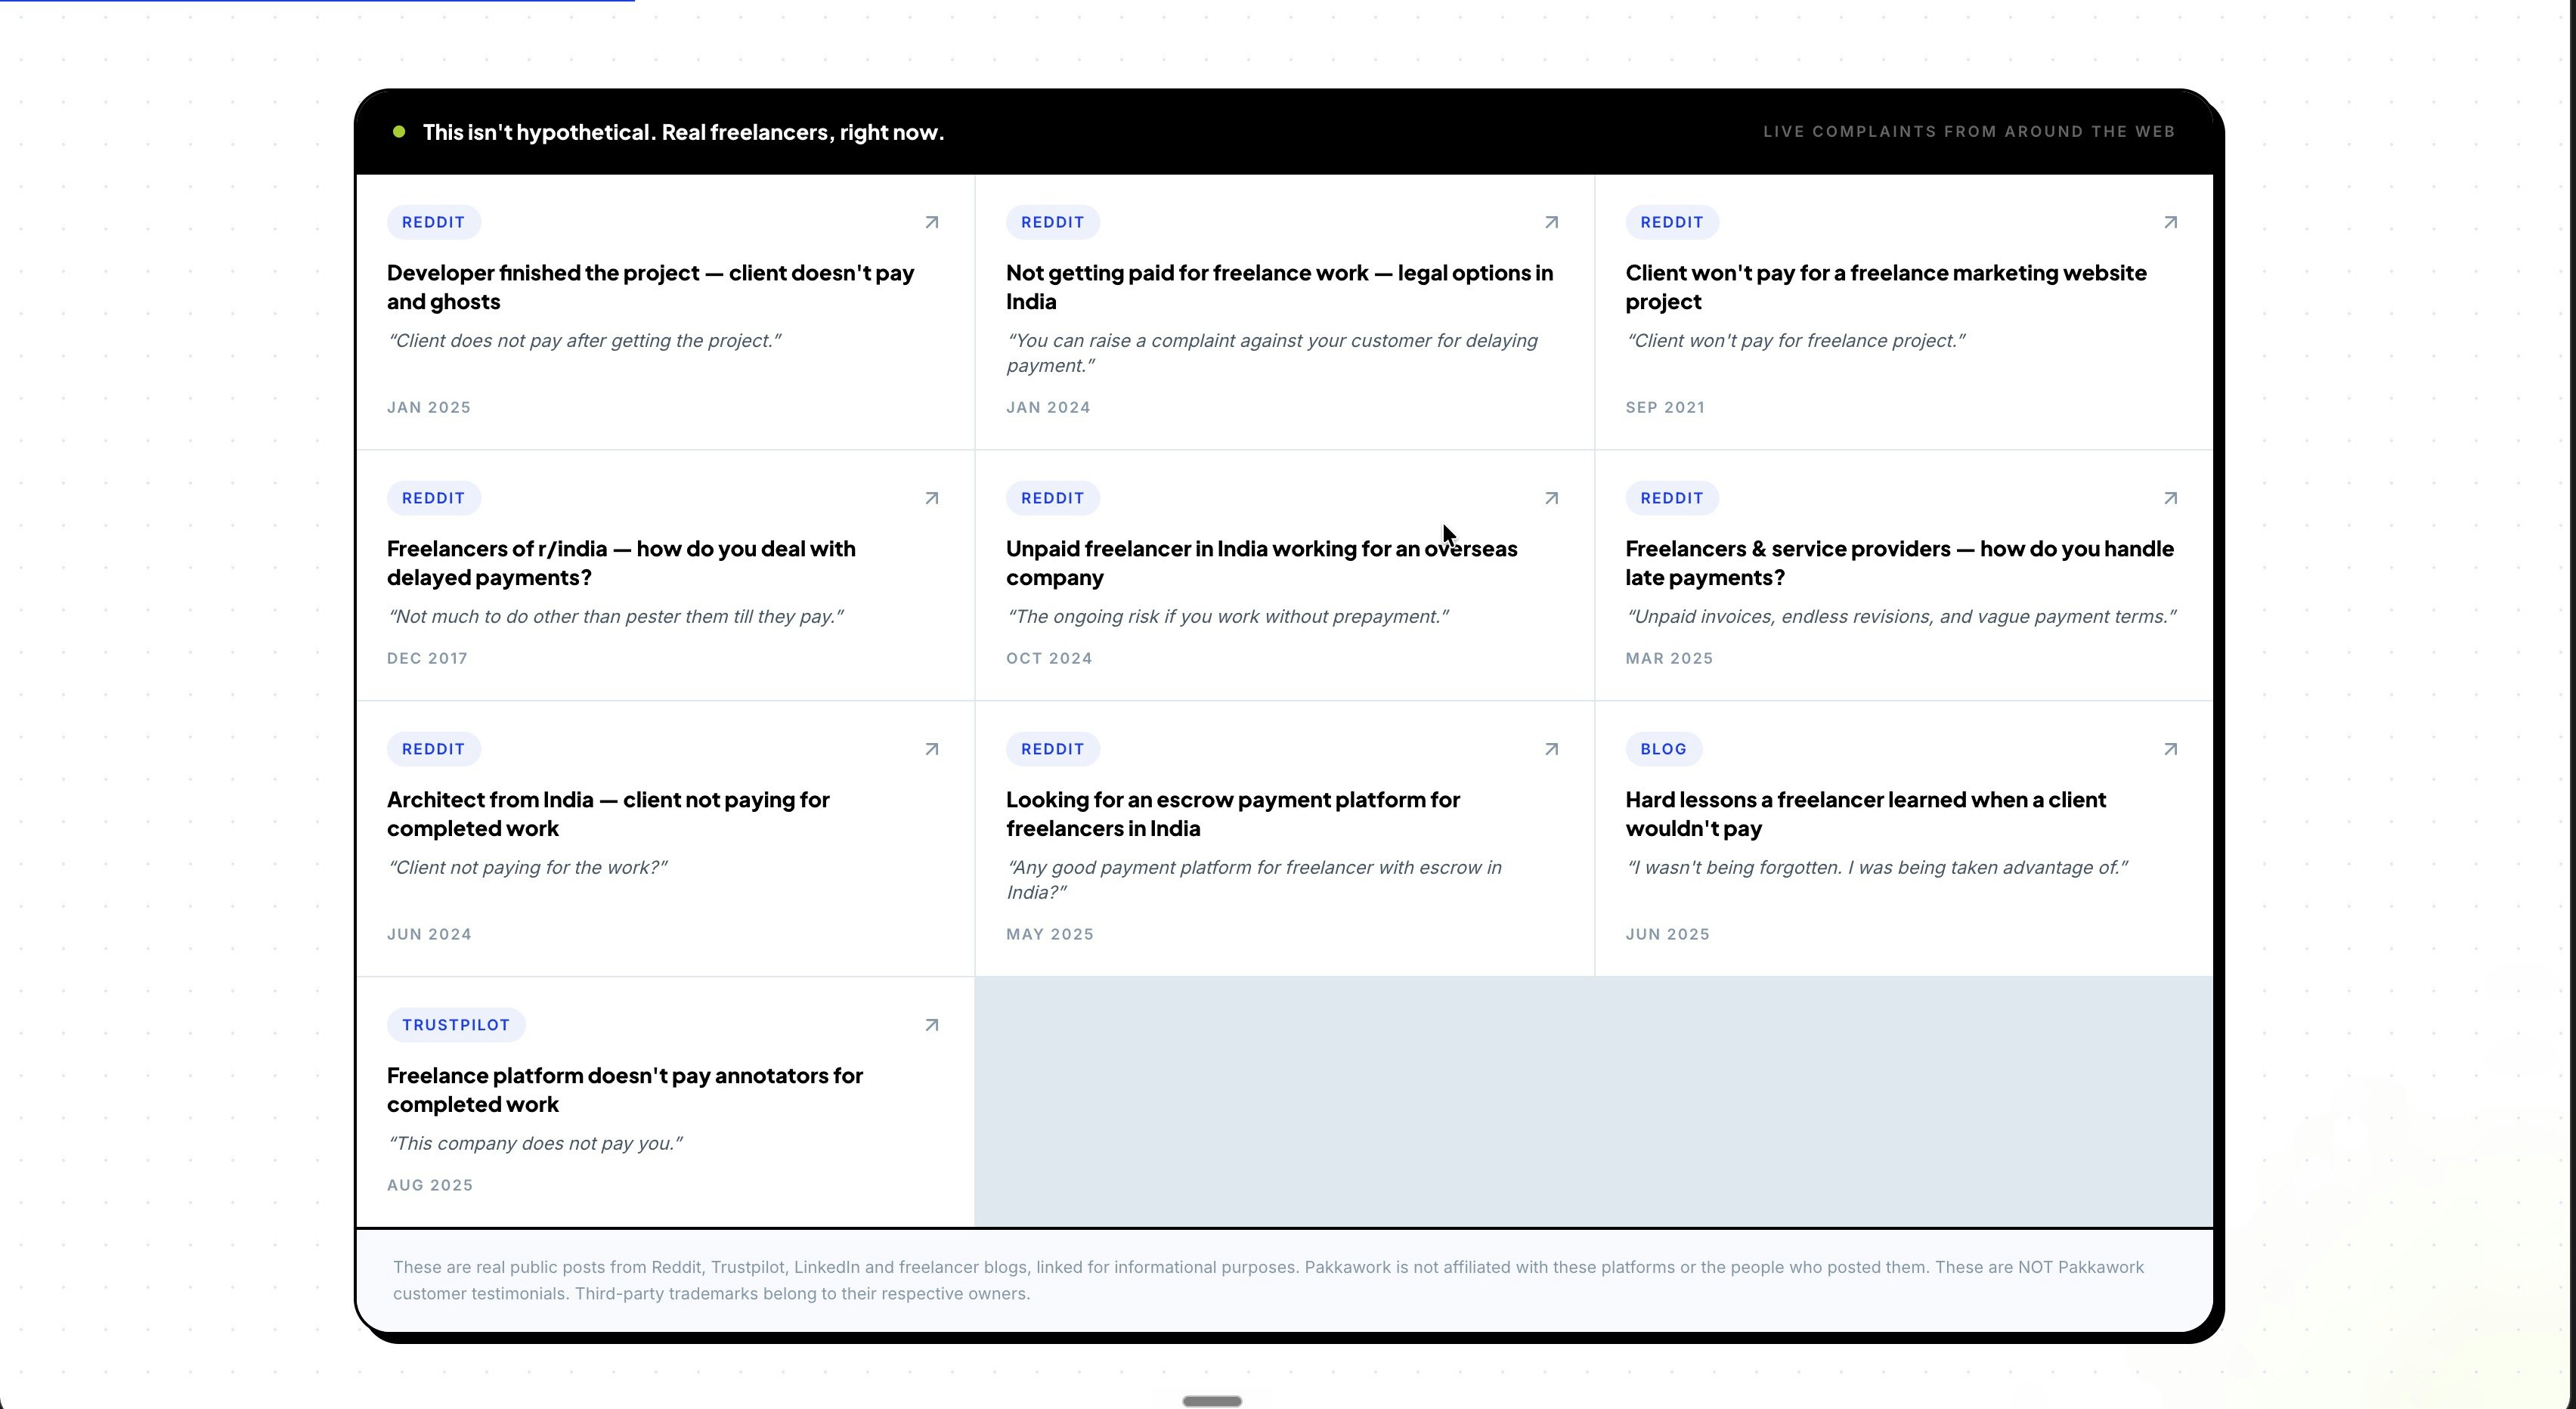This screenshot has width=2576, height=1409.
Task: Open 'Hard lessons a freelancer learned' title
Action: point(1865,814)
